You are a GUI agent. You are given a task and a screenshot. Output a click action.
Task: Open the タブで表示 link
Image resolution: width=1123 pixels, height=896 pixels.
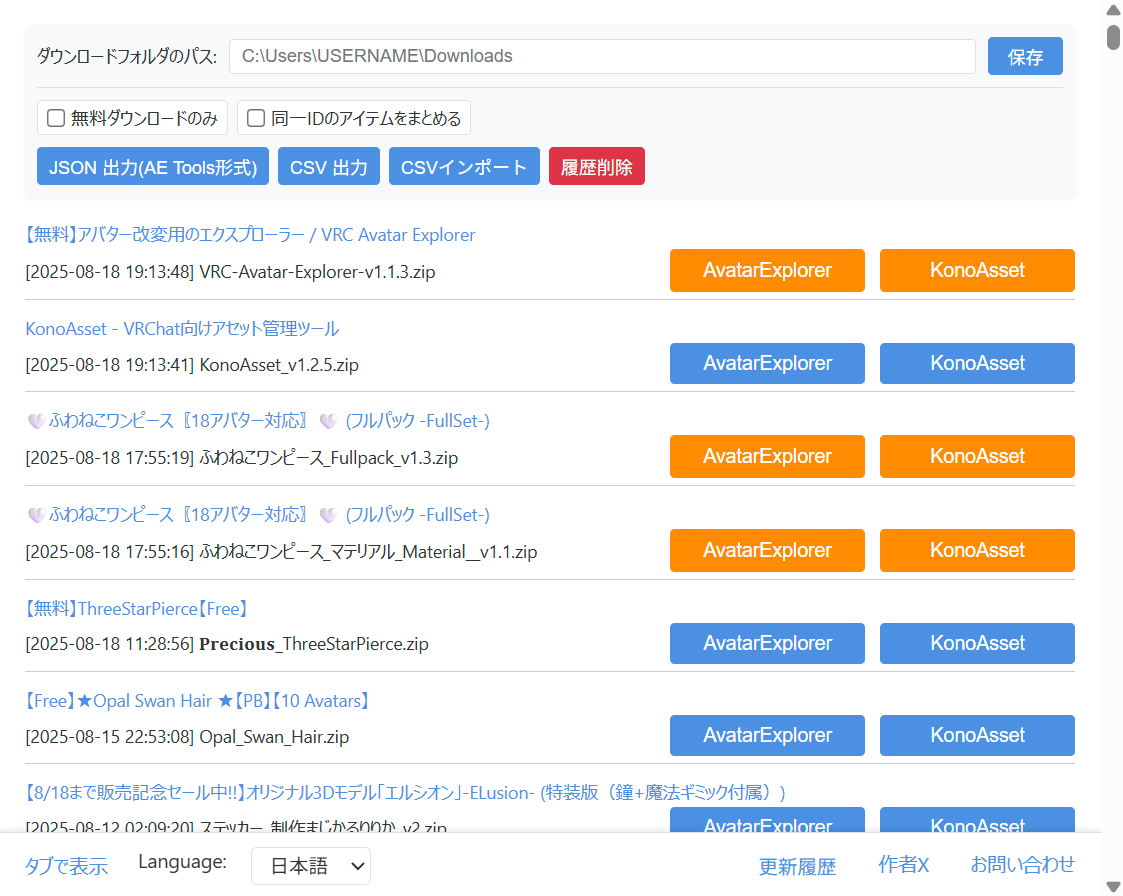pyautogui.click(x=66, y=866)
